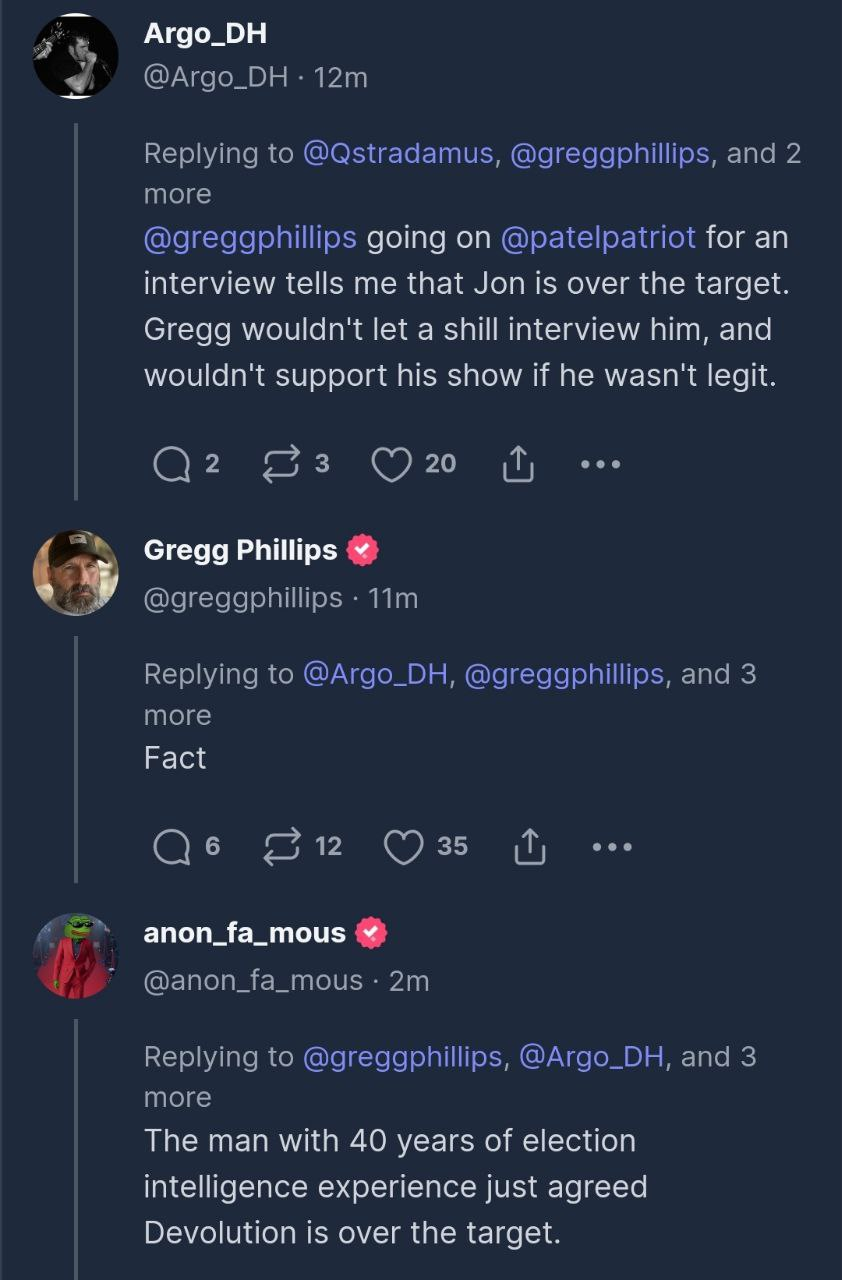
Task: Follow the @Qstradamus mention link
Action: (398, 153)
